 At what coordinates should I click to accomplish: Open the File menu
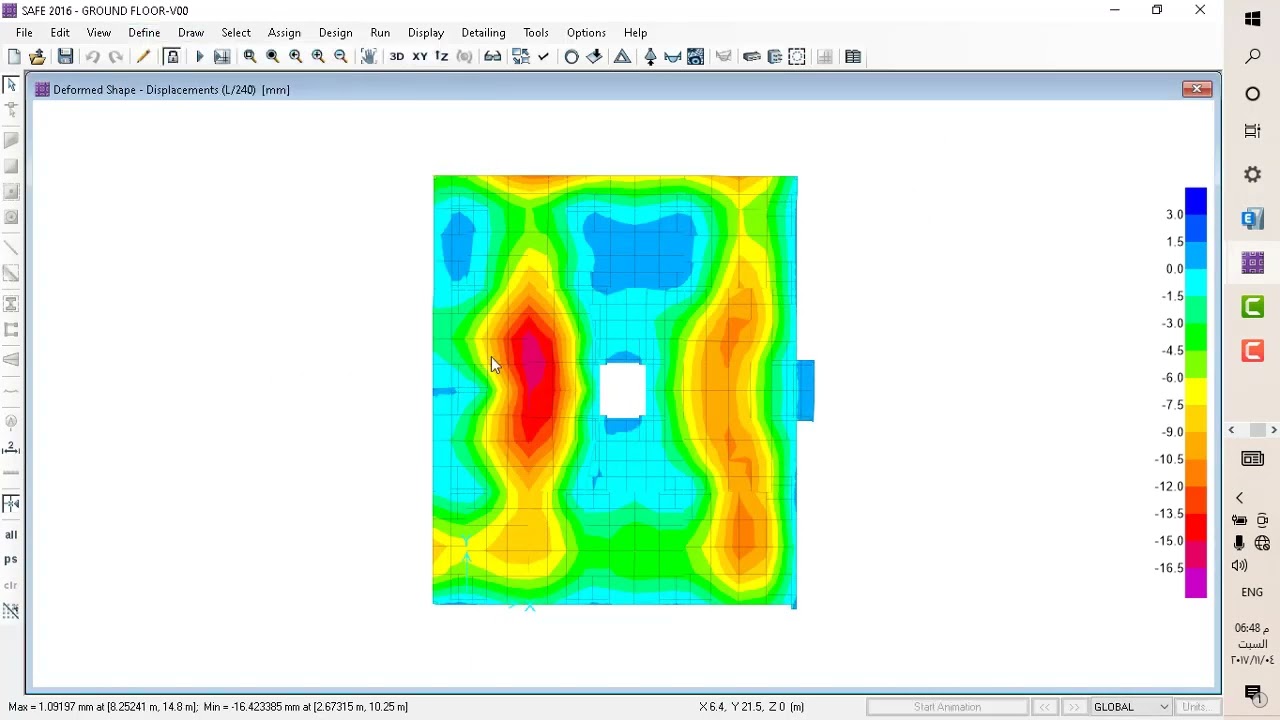(x=24, y=33)
